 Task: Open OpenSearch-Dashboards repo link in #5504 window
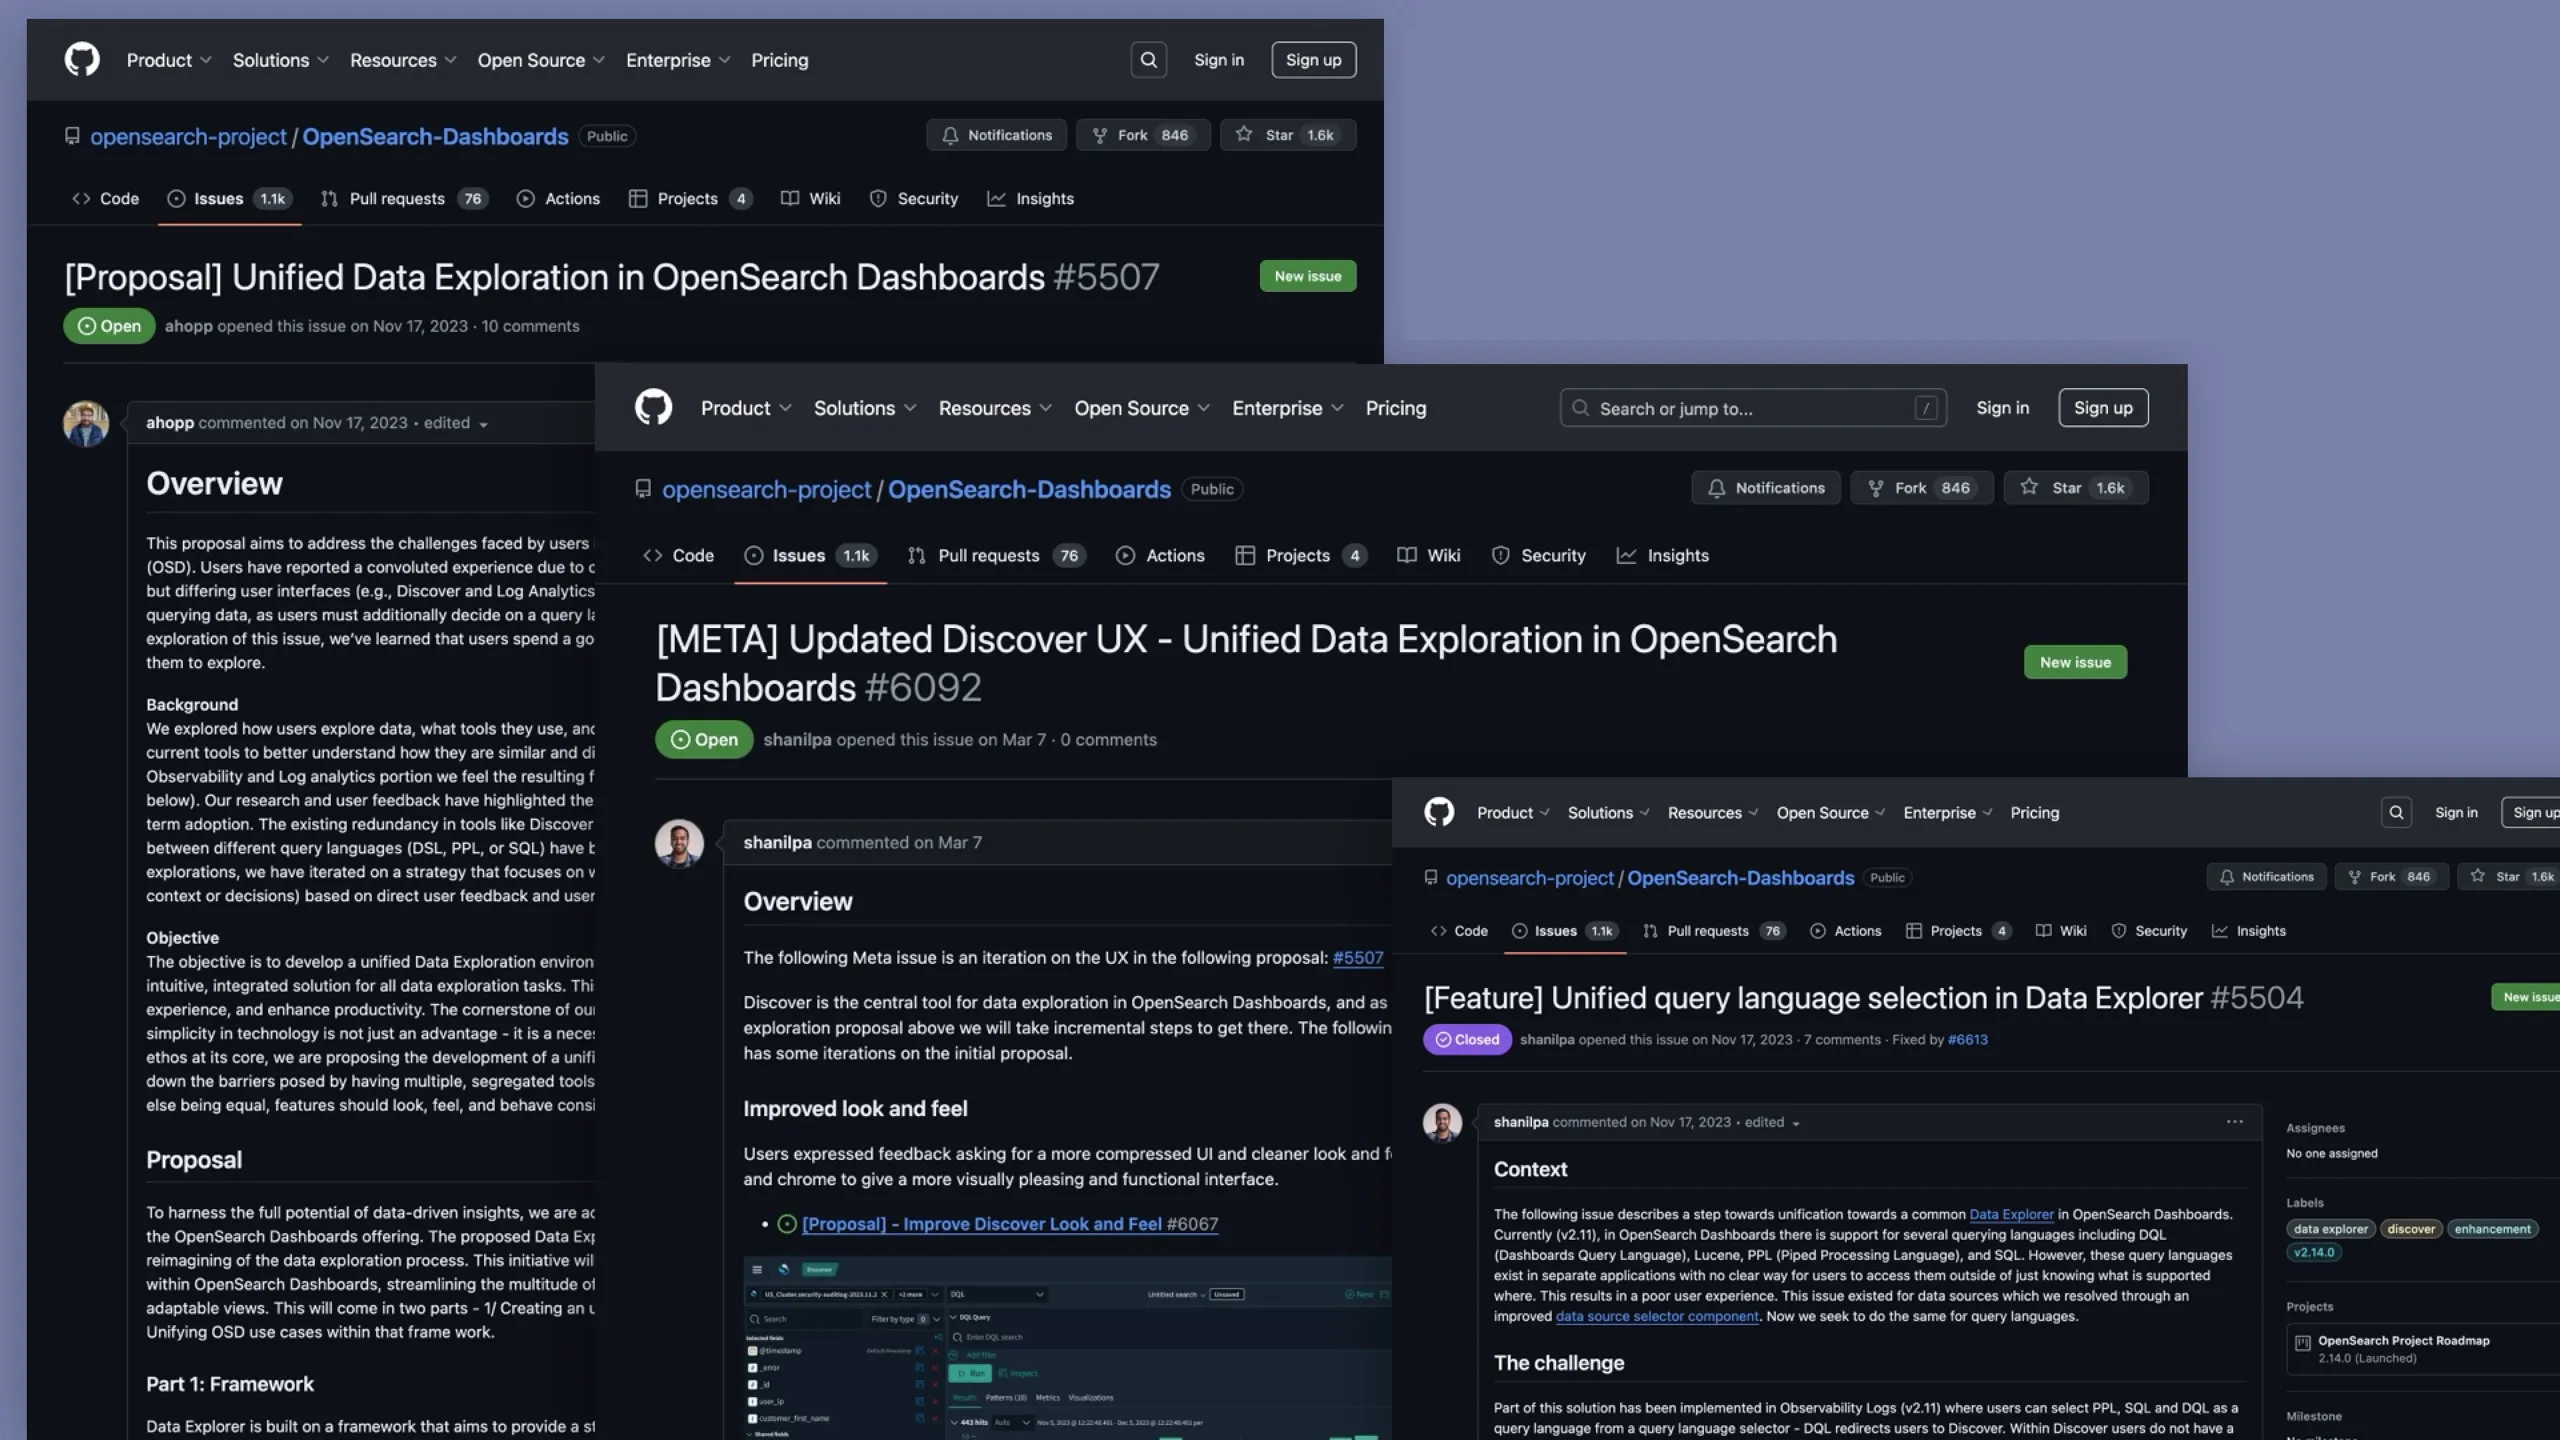click(x=1740, y=878)
